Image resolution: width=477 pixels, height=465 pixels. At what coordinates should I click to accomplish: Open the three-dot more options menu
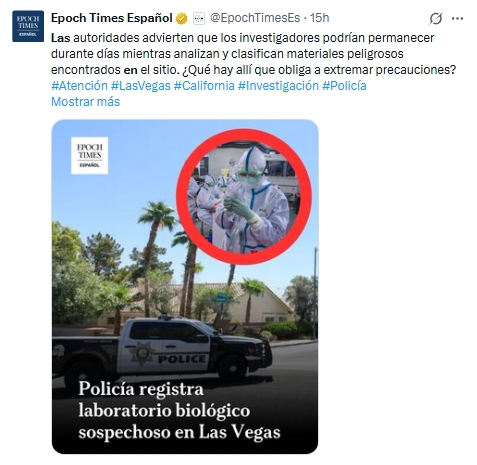click(457, 19)
